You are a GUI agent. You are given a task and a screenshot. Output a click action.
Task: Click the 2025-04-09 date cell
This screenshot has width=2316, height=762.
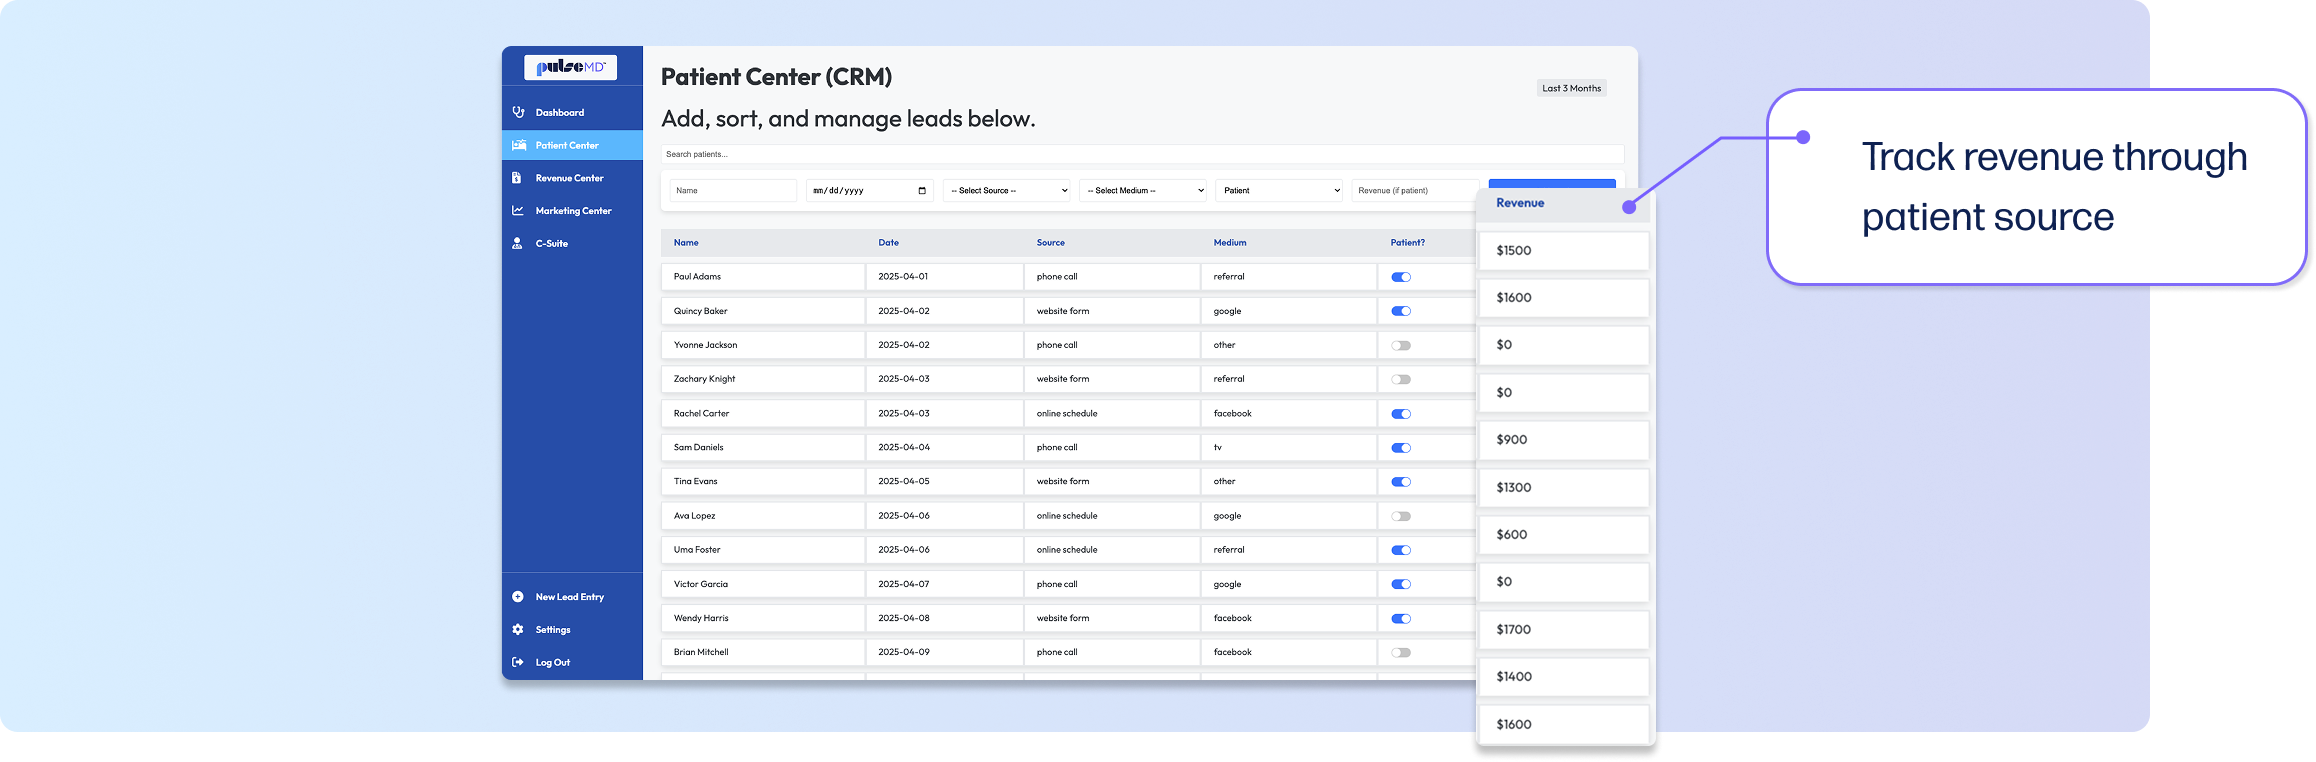[x=945, y=652]
